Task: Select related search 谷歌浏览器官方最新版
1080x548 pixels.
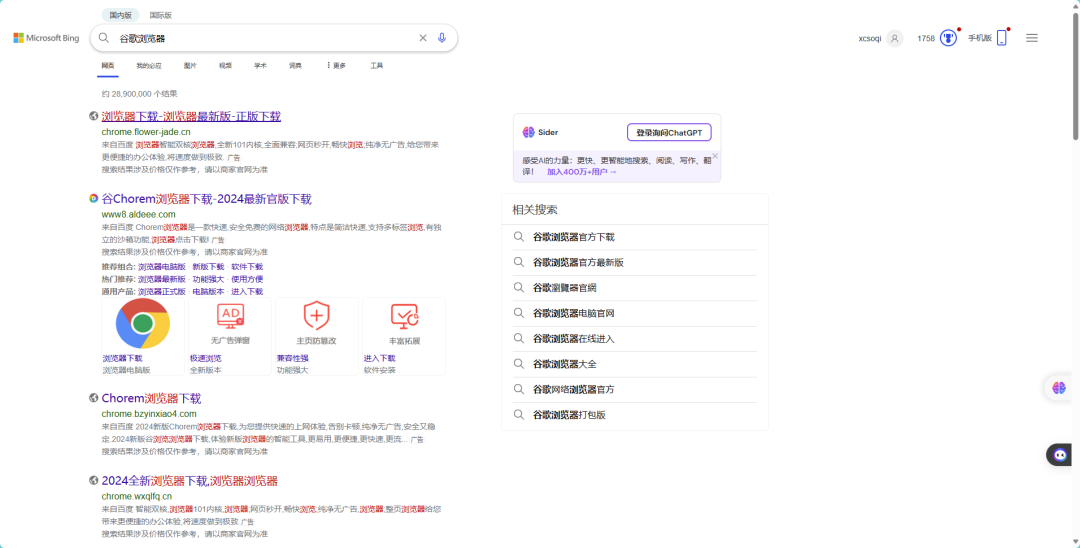Action: (579, 262)
